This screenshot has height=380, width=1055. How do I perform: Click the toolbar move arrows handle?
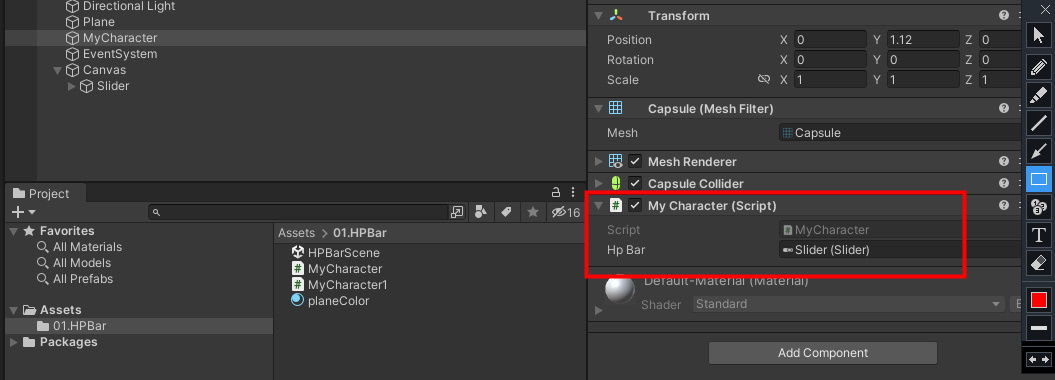coord(1039,360)
